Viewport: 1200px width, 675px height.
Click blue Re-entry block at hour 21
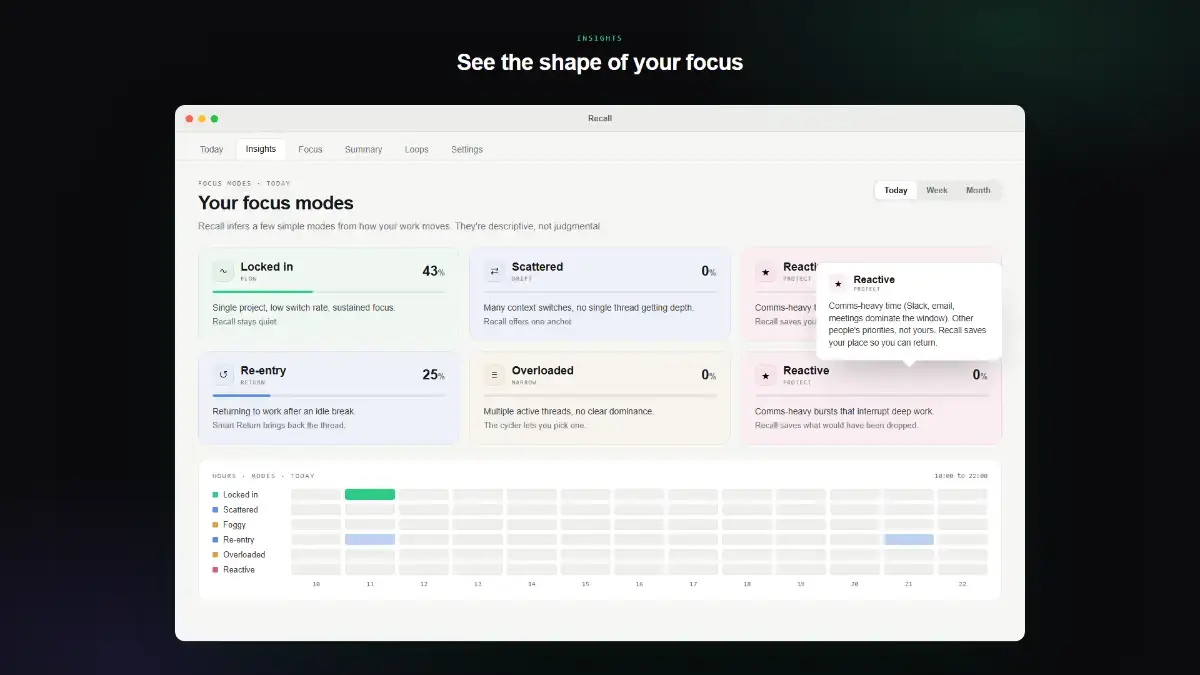pyautogui.click(x=909, y=539)
